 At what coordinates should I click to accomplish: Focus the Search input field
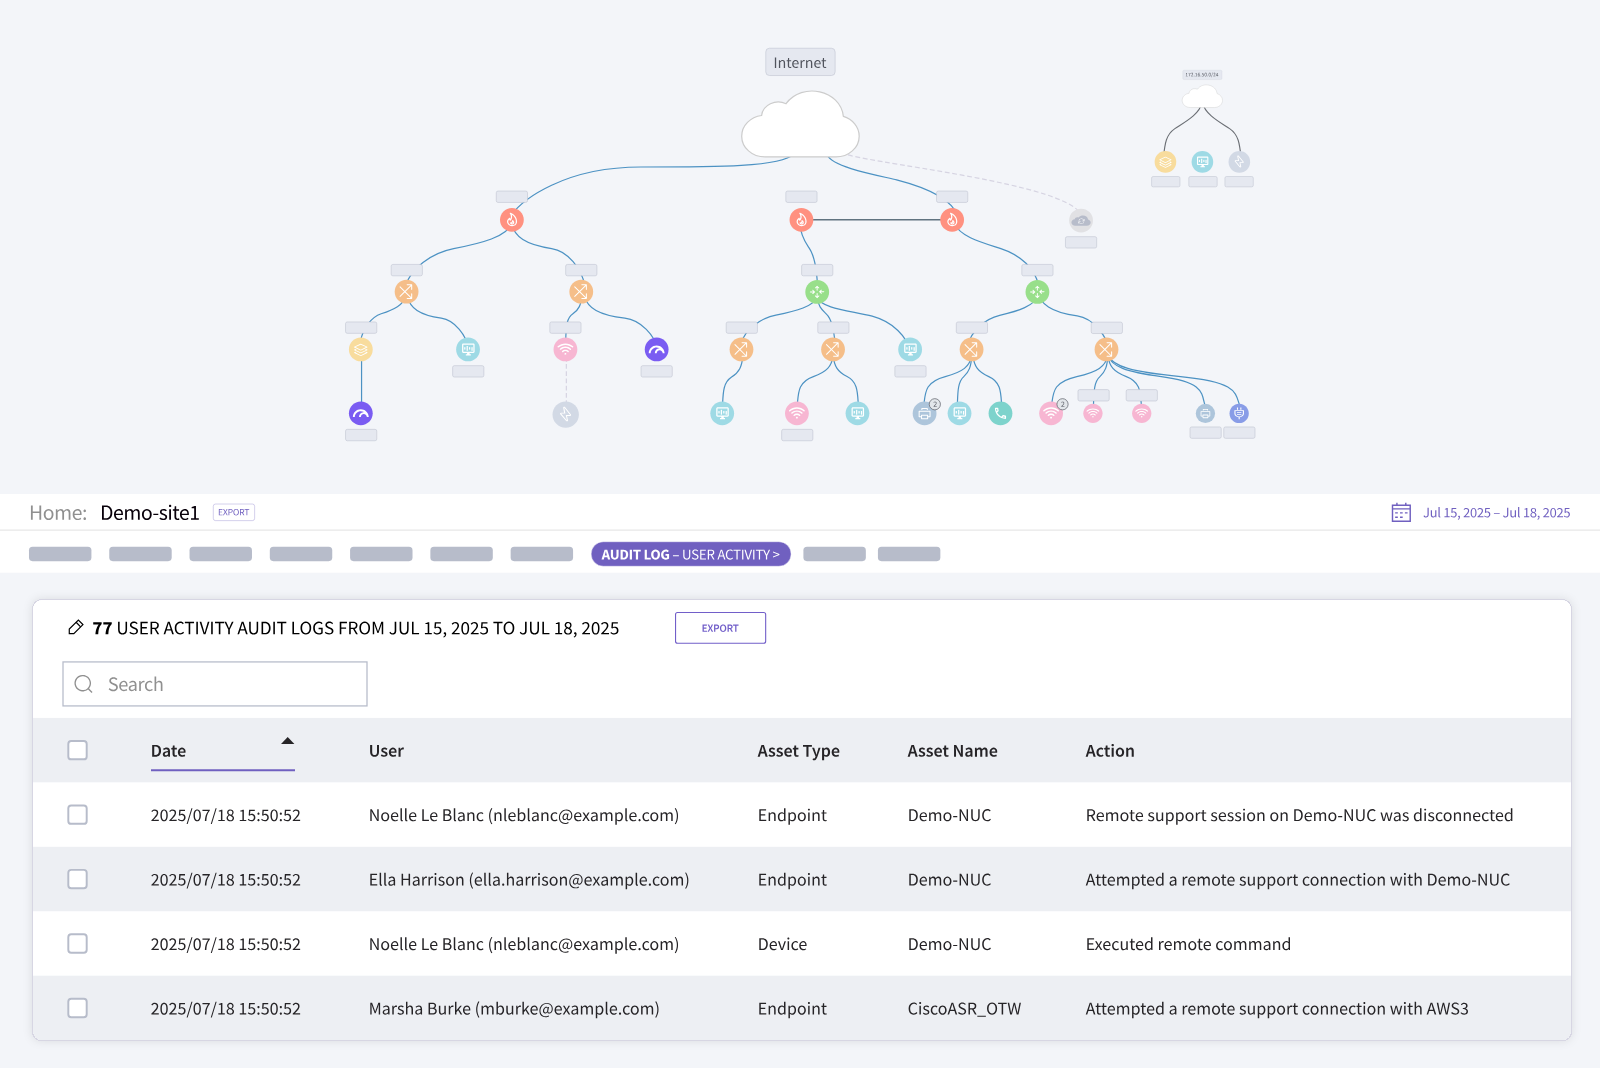(215, 684)
